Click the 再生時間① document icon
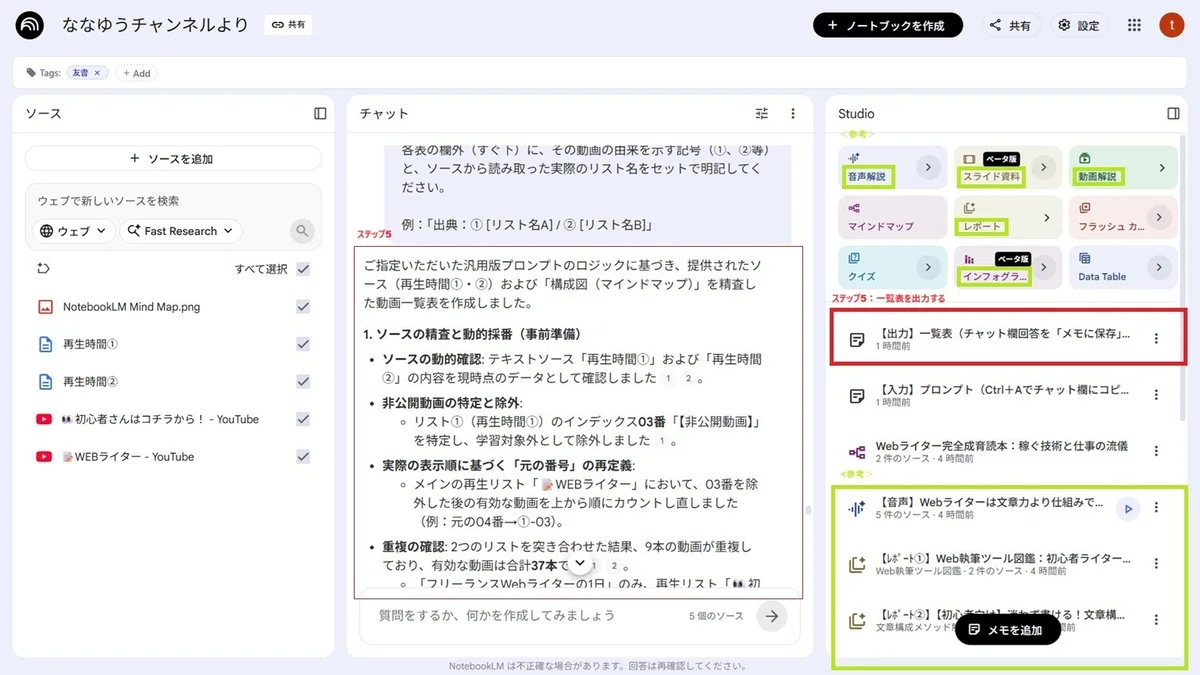Screen dimensions: 1200x675 44,344
